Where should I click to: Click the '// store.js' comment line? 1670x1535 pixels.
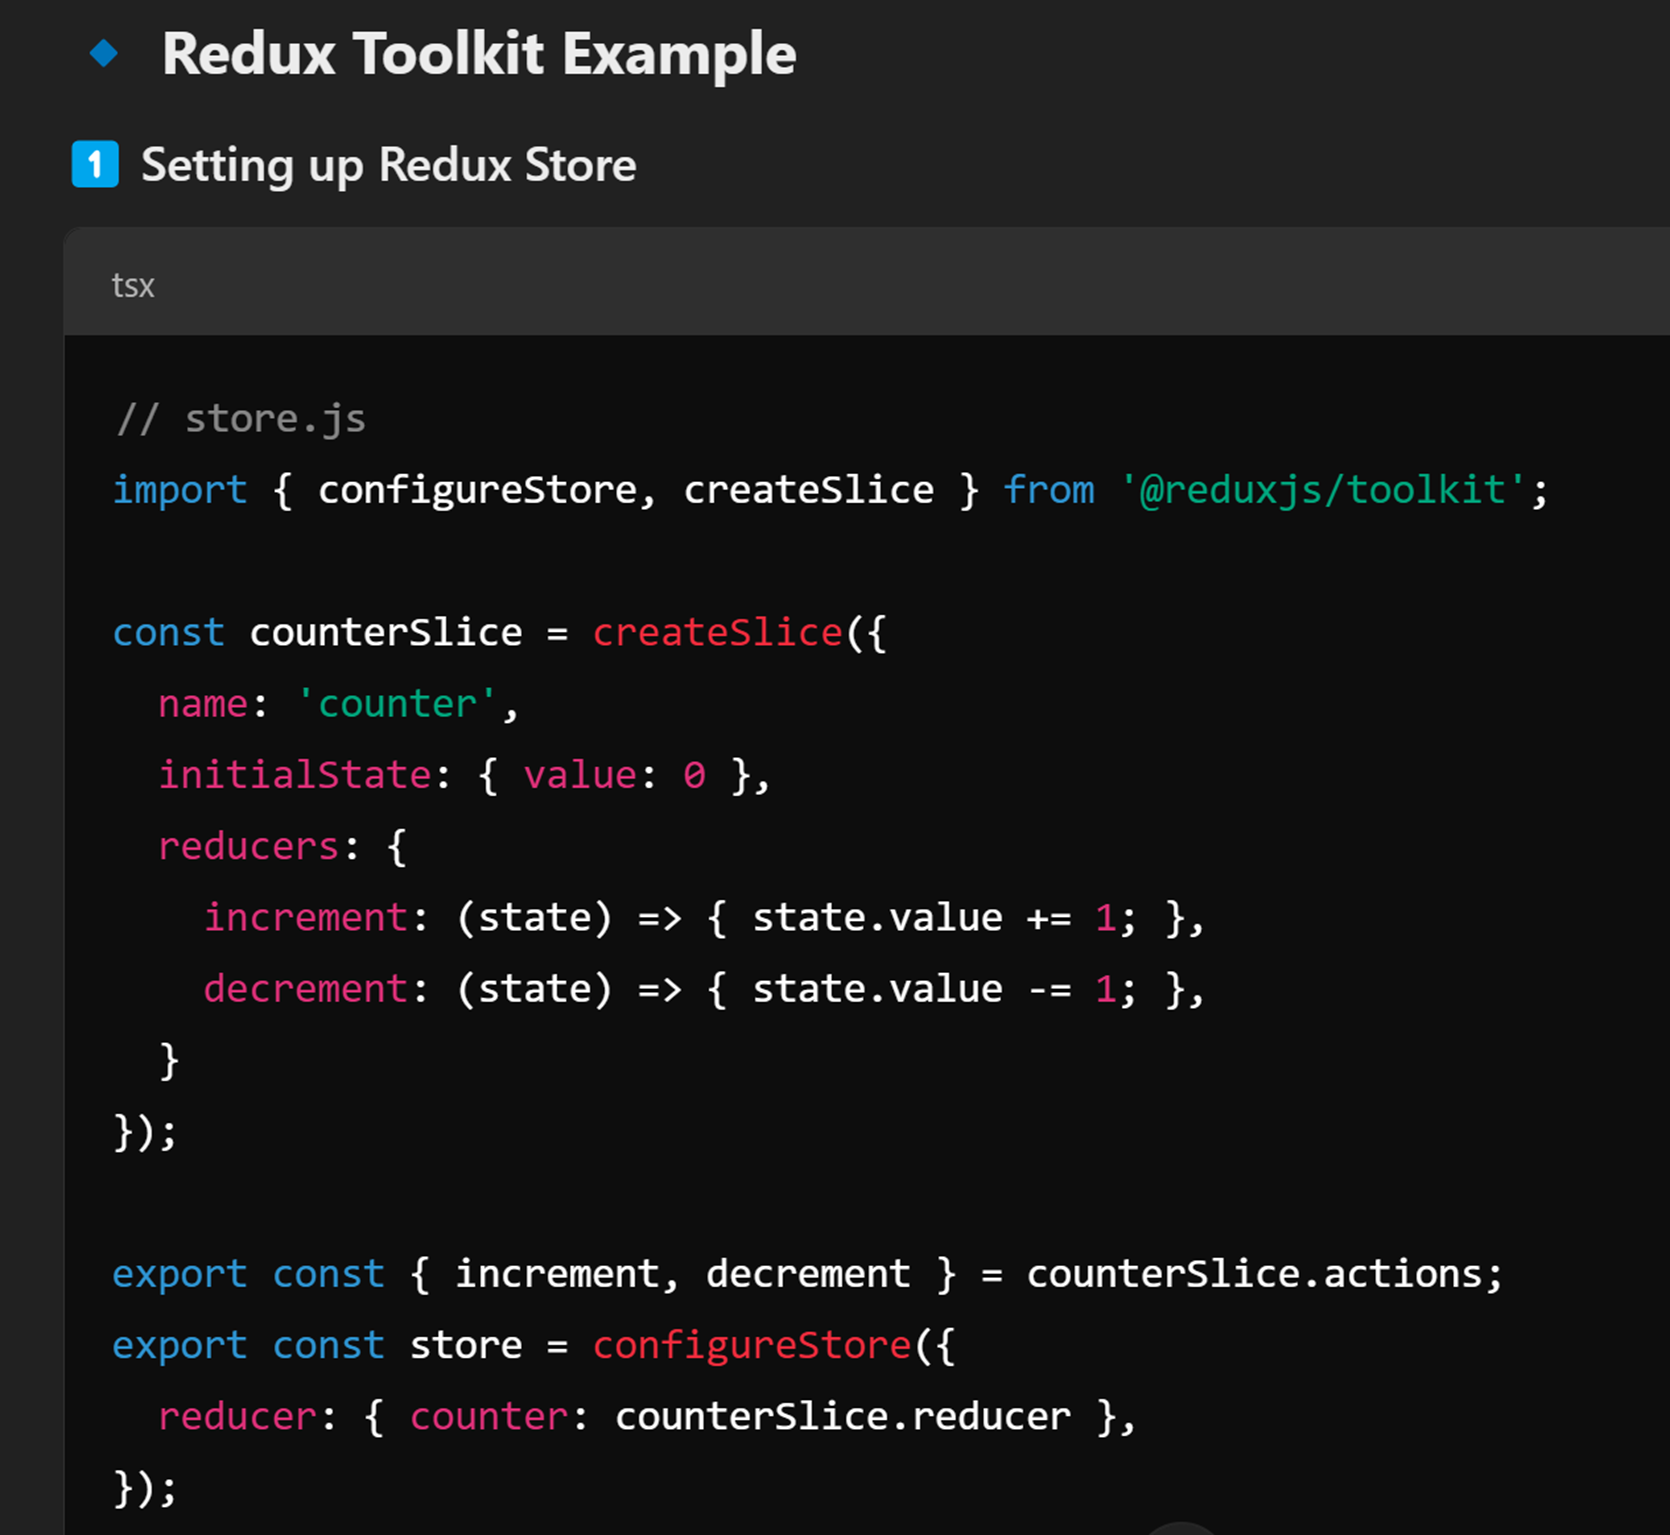[x=240, y=418]
